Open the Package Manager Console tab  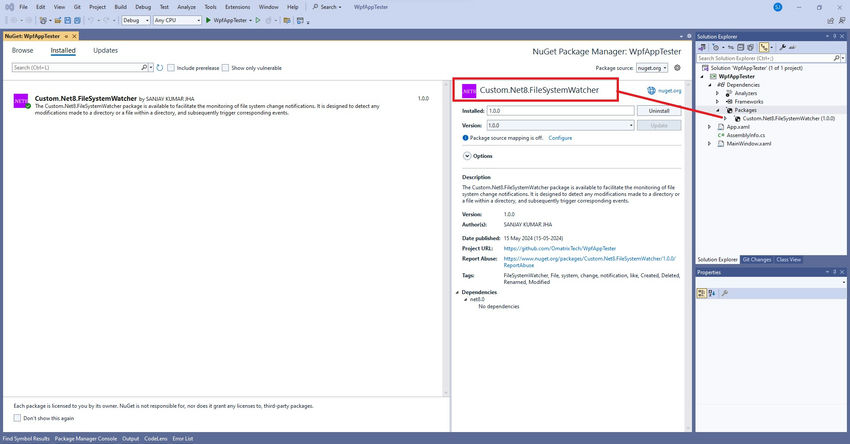coord(86,439)
